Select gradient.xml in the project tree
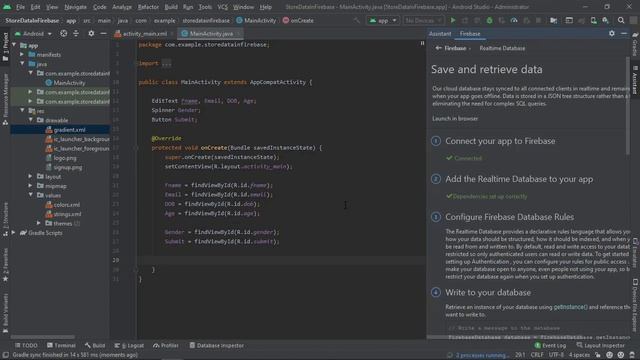 click(69, 130)
